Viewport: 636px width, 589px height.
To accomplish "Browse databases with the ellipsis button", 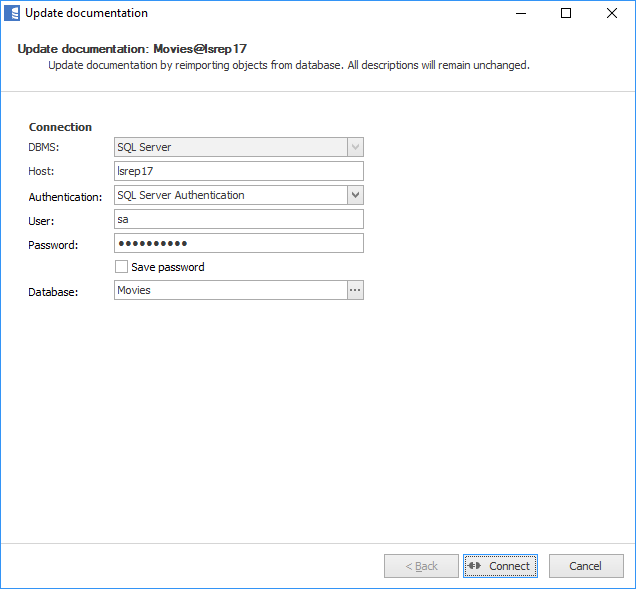I will click(x=355, y=290).
